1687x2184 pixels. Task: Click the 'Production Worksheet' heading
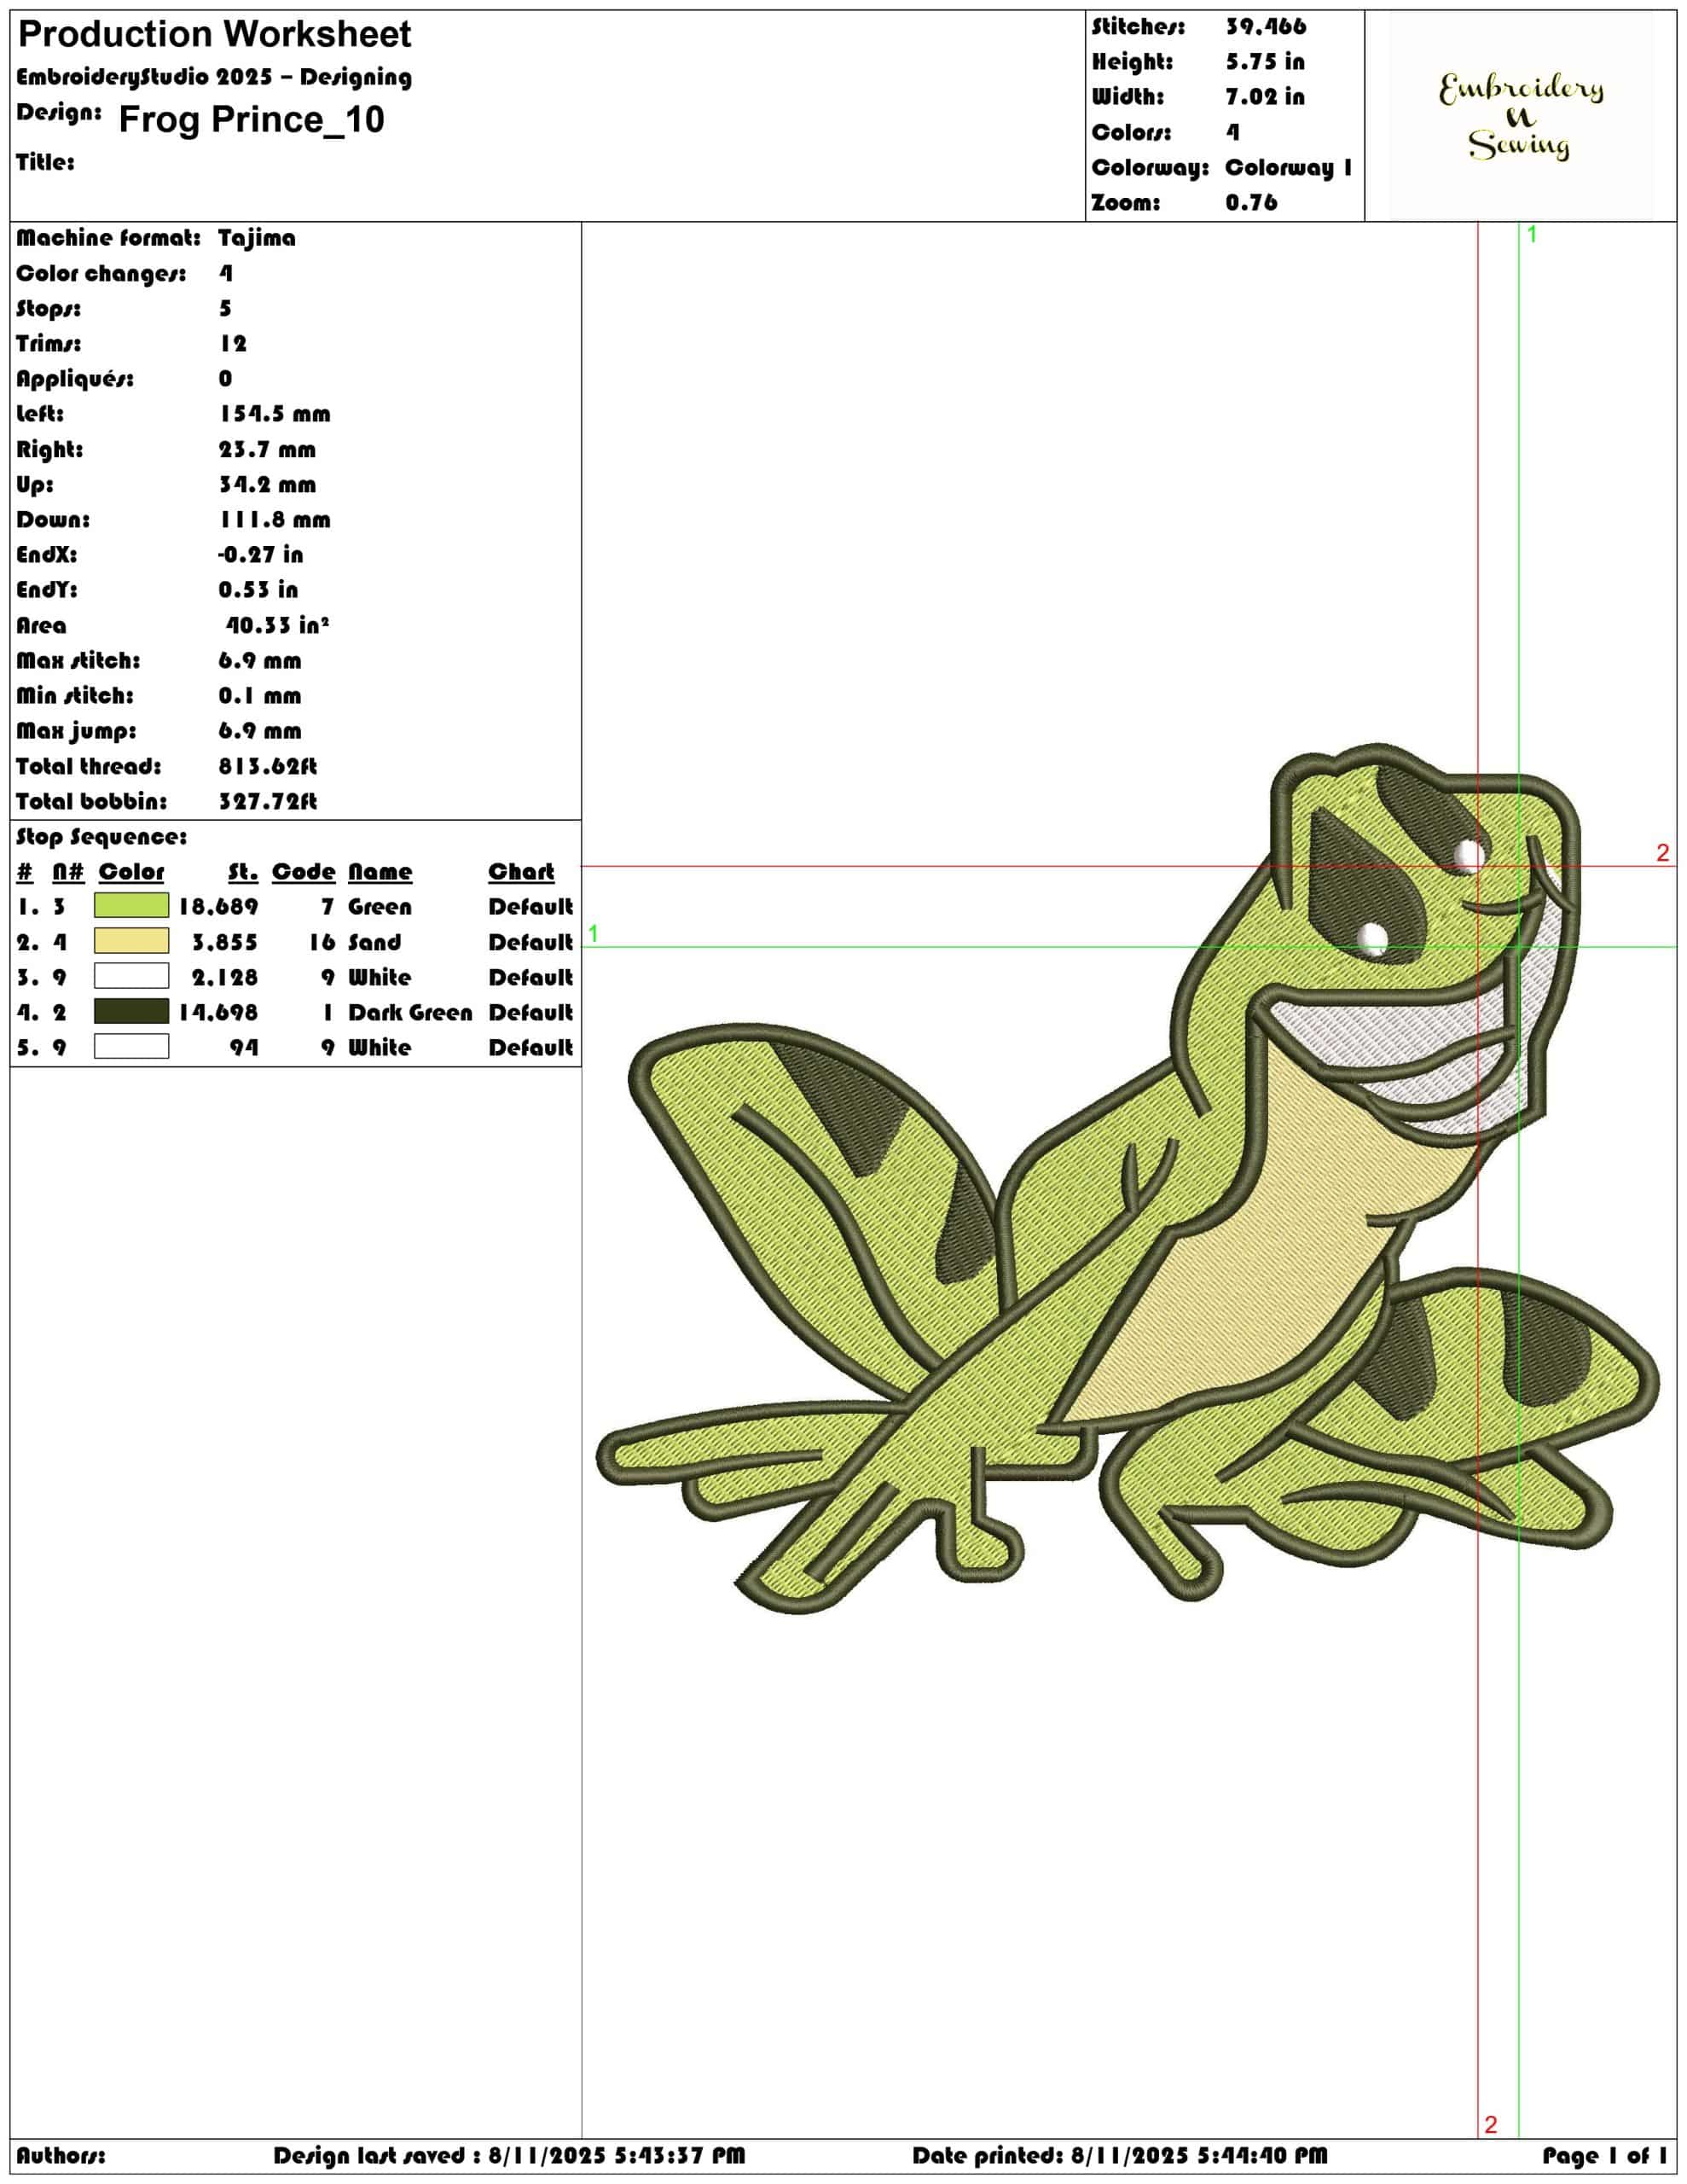coord(214,34)
